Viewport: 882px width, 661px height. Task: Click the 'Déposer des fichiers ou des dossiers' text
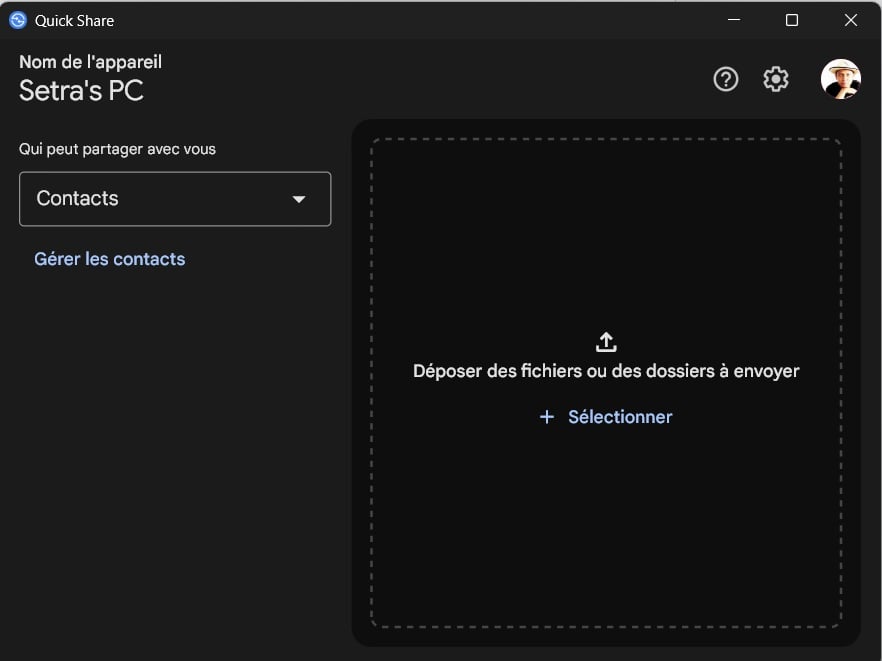[x=606, y=371]
